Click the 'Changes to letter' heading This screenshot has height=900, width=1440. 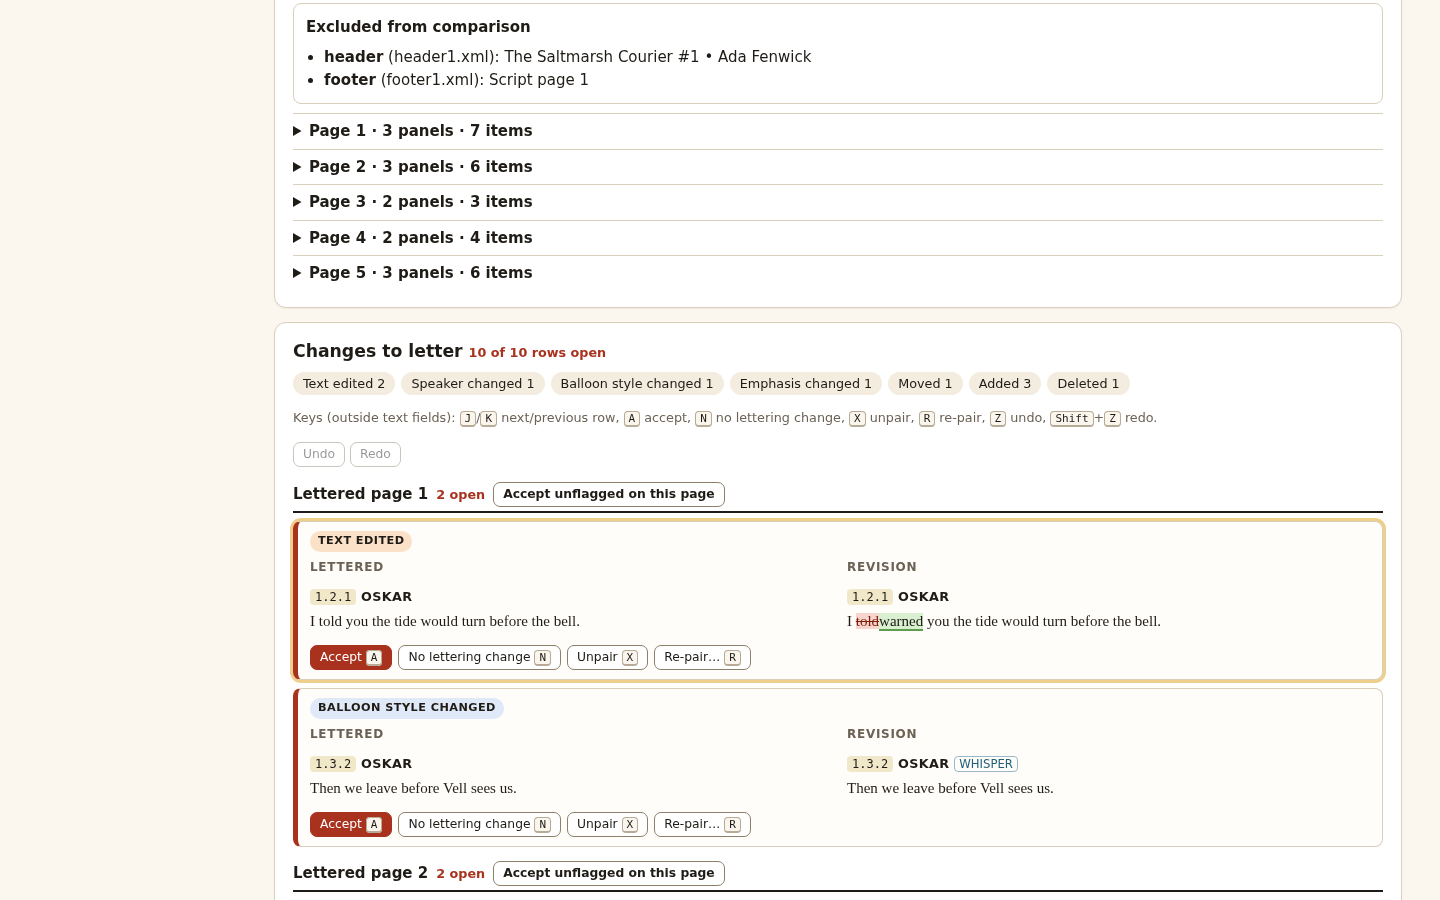[378, 351]
